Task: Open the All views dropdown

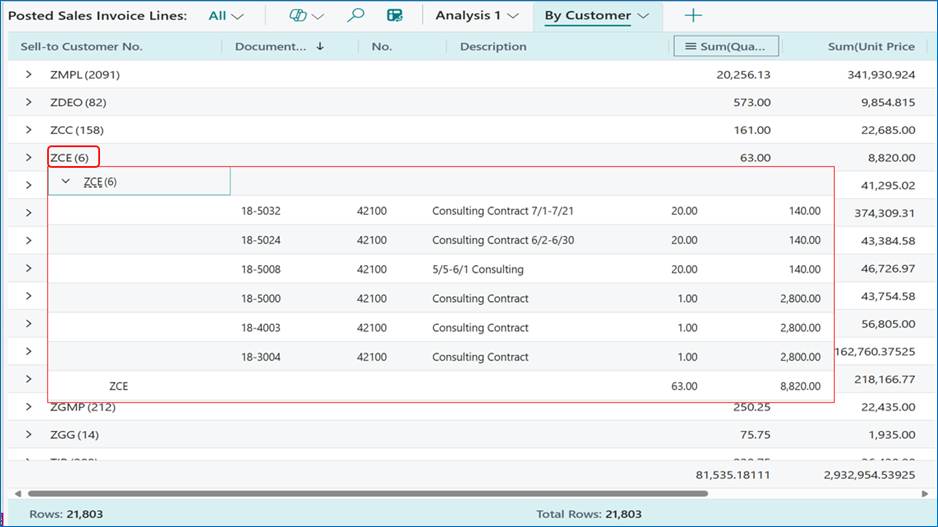Action: click(x=226, y=16)
